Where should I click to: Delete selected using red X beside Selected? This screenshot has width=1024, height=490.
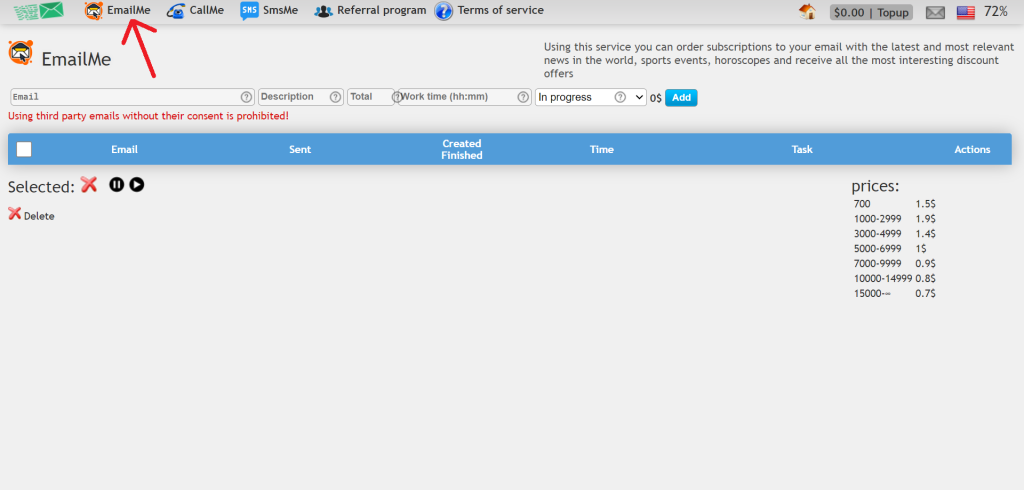click(x=89, y=184)
